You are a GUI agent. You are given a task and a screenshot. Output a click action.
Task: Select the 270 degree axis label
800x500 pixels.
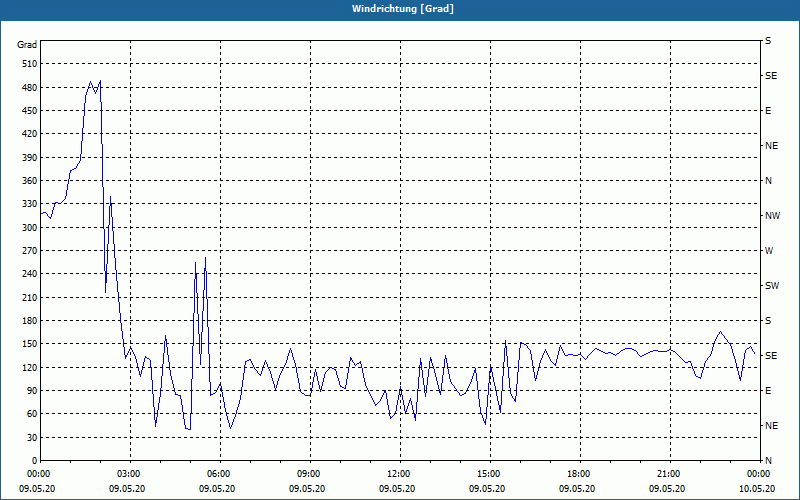tap(30, 251)
